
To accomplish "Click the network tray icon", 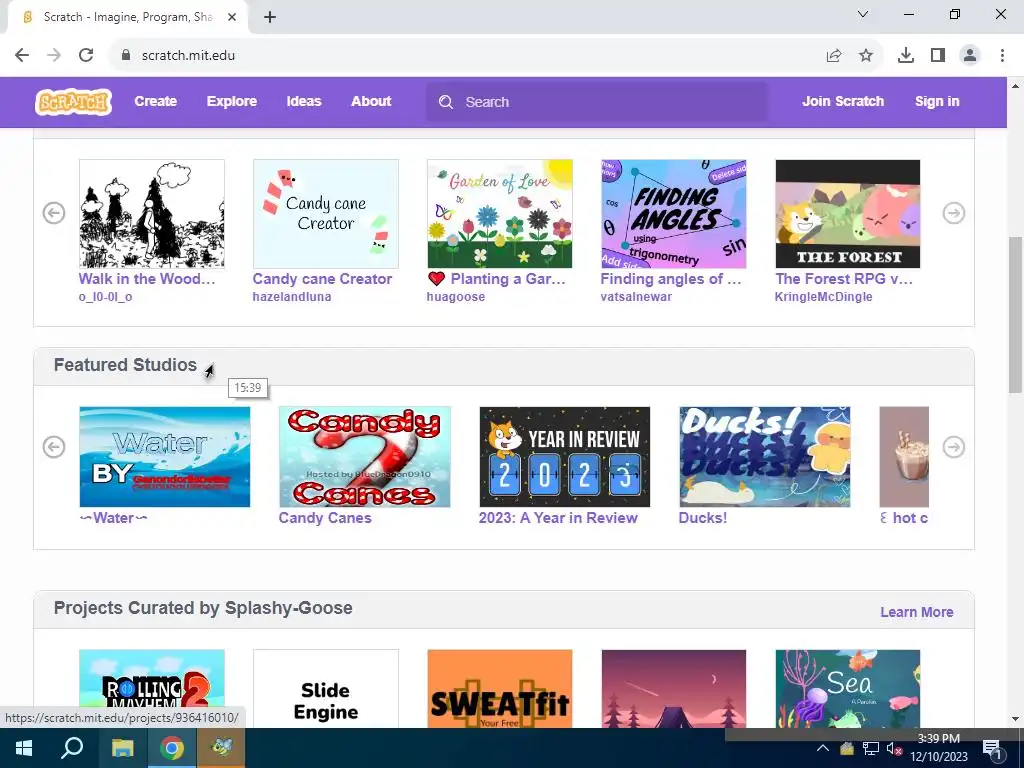I will click(x=871, y=748).
